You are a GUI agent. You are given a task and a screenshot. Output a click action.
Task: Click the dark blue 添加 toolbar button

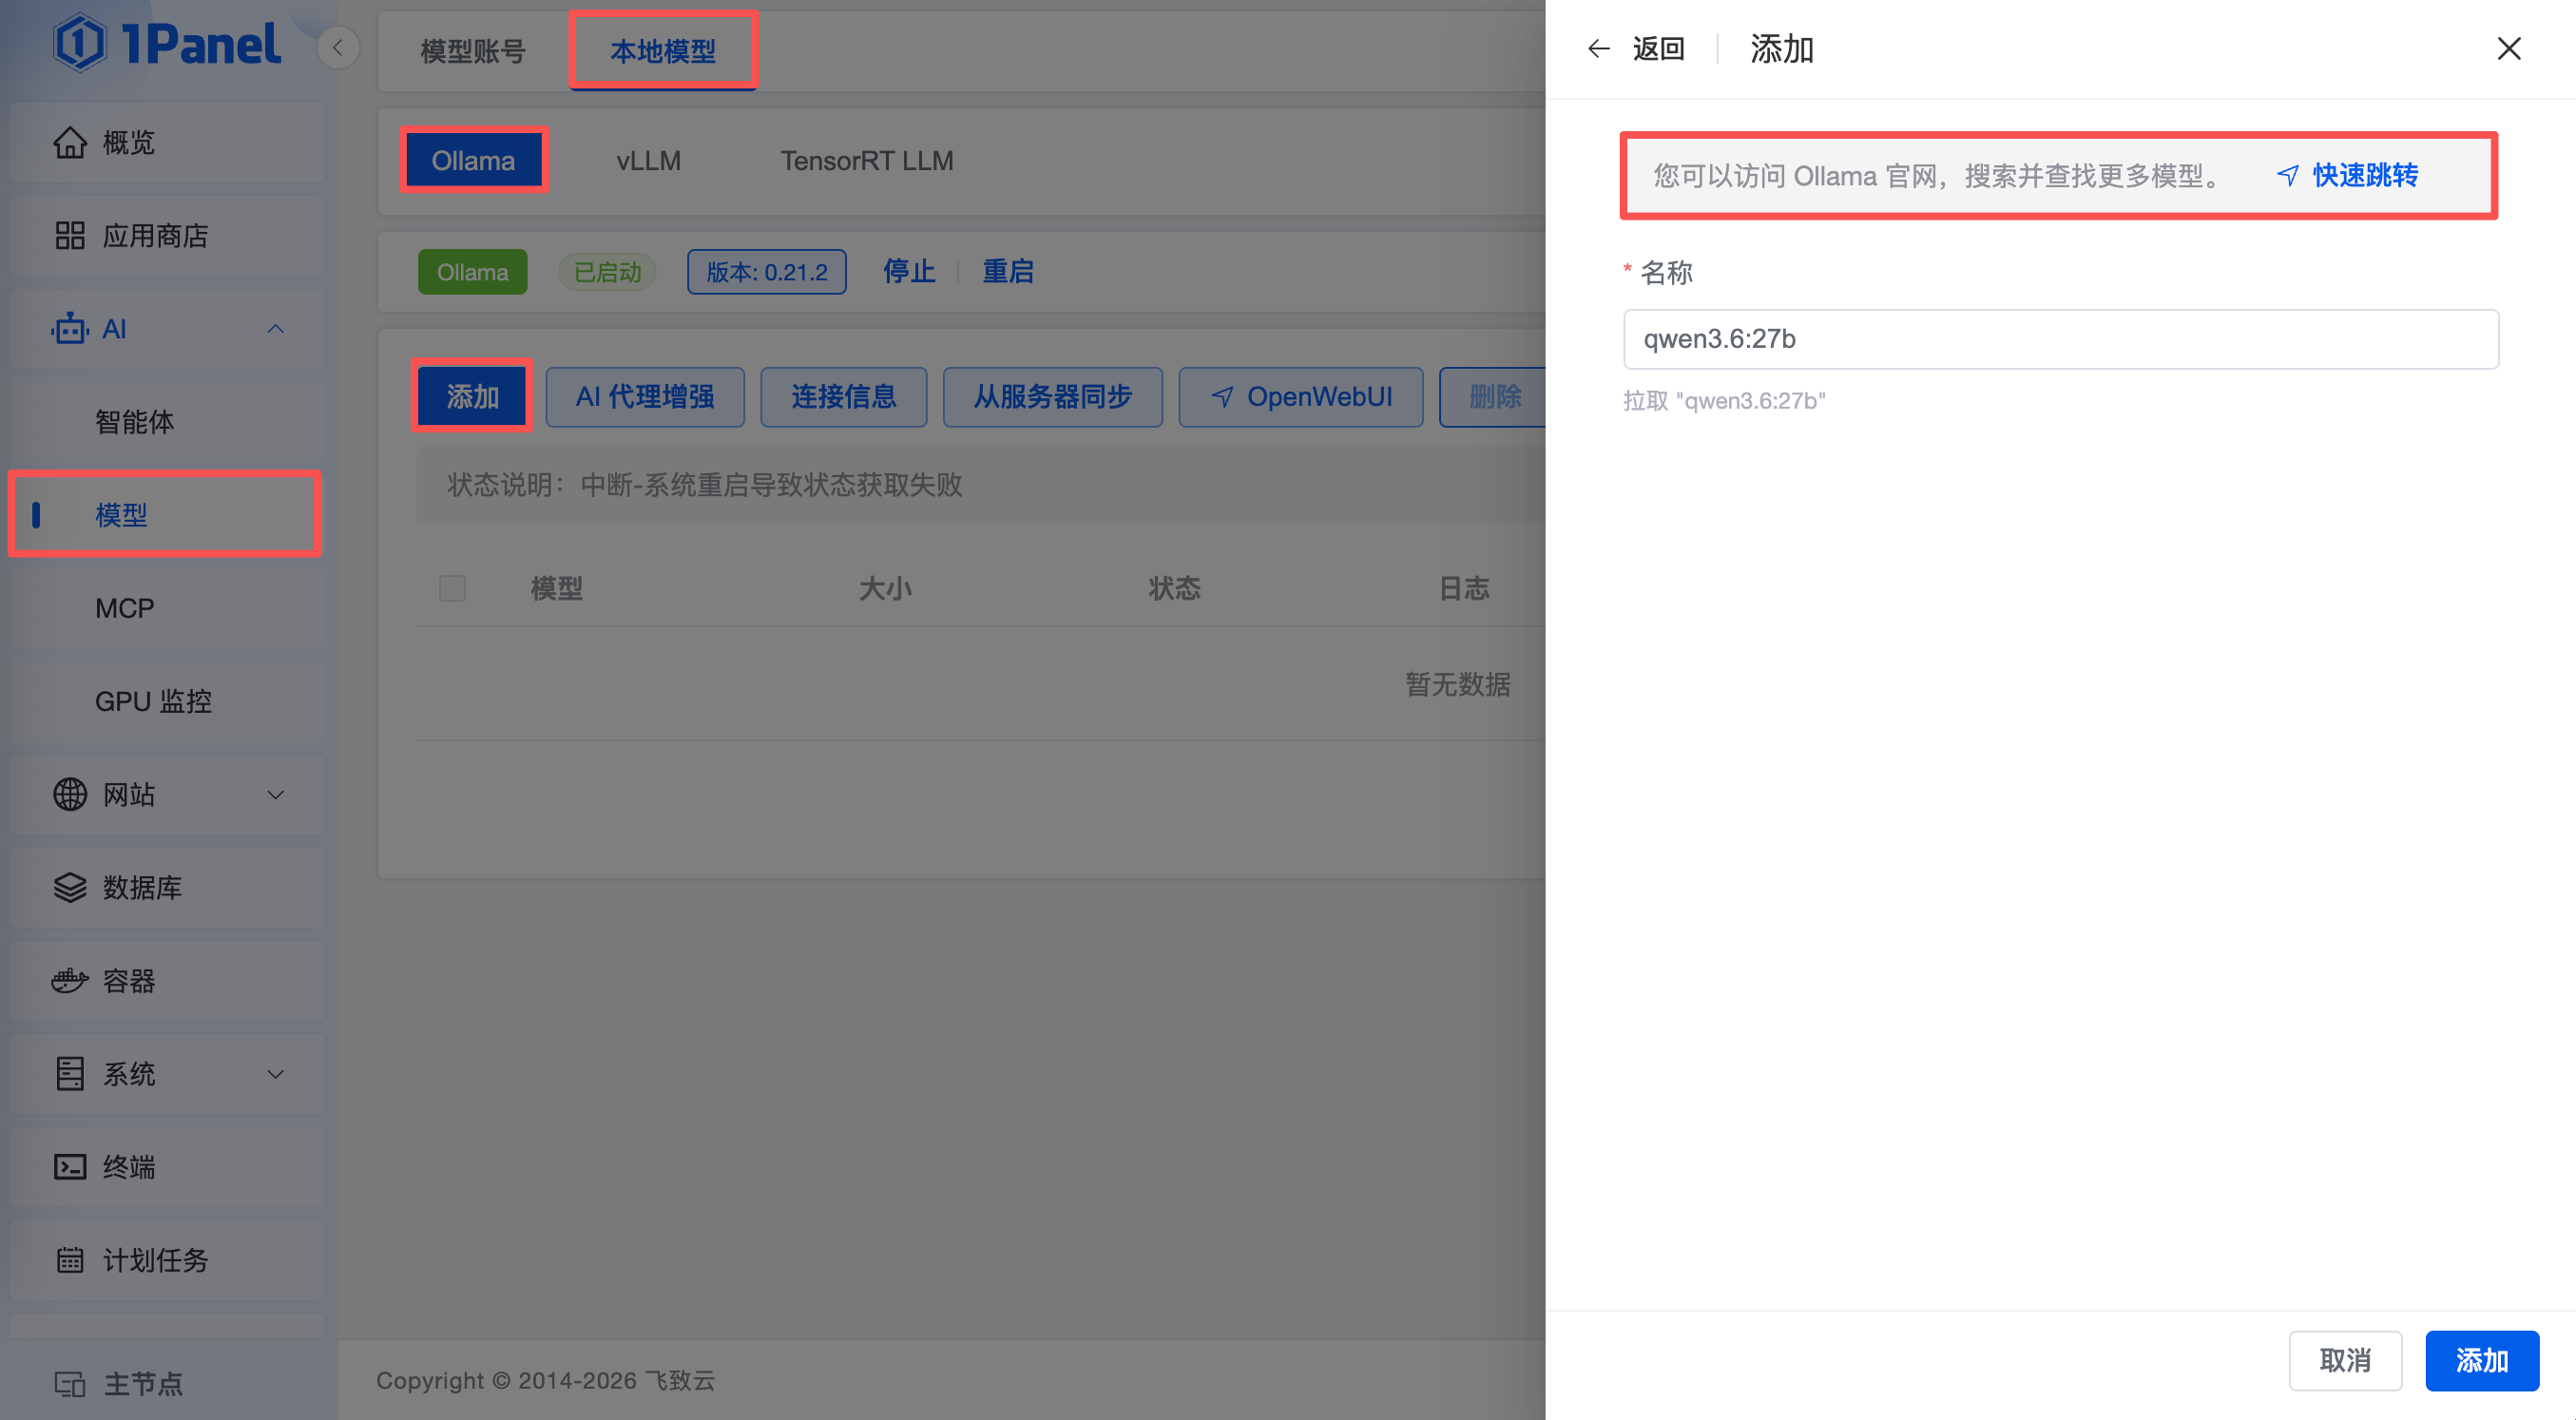(x=472, y=397)
